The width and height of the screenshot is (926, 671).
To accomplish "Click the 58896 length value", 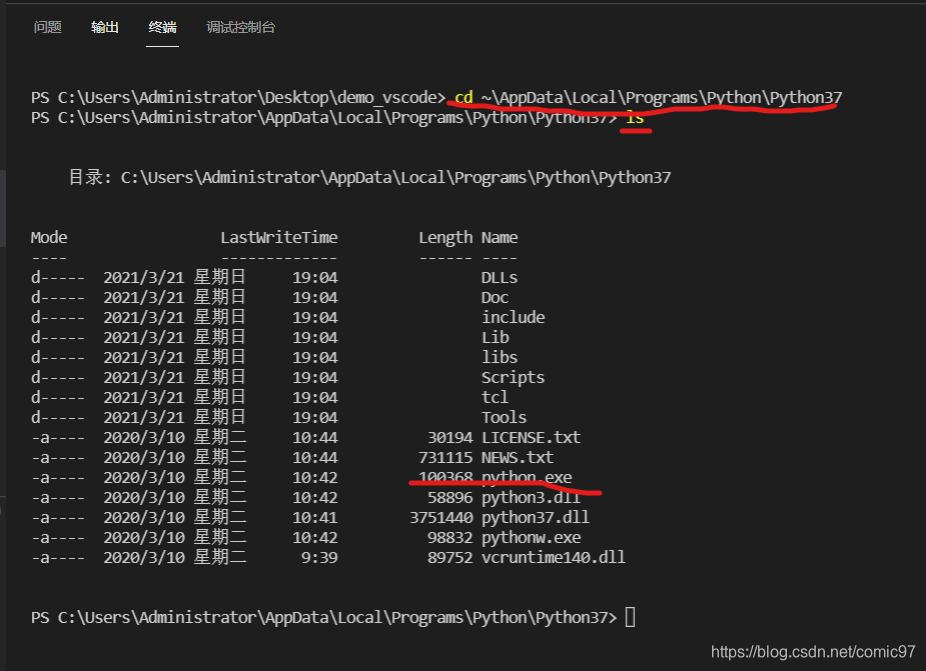I will point(450,498).
